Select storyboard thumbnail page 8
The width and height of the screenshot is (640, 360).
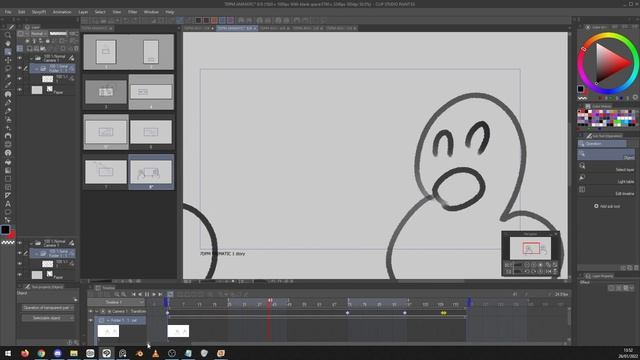(x=151, y=172)
